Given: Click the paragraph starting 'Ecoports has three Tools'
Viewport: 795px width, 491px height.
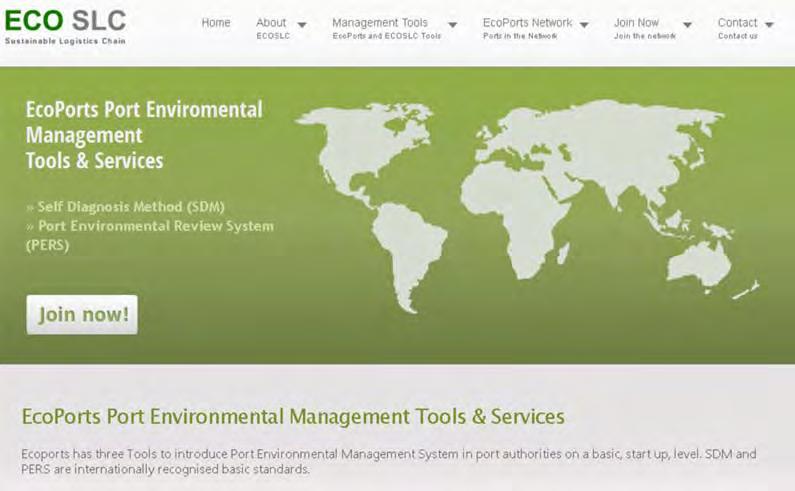Looking at the screenshot, I should [388, 461].
